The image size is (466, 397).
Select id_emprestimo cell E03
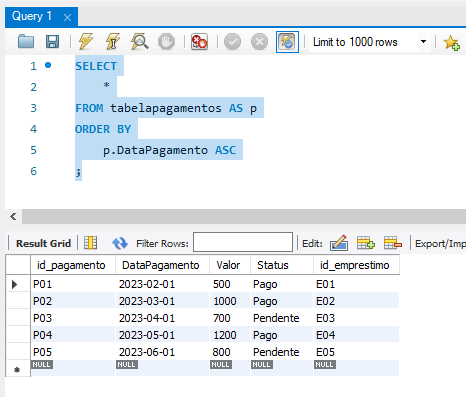pyautogui.click(x=356, y=318)
